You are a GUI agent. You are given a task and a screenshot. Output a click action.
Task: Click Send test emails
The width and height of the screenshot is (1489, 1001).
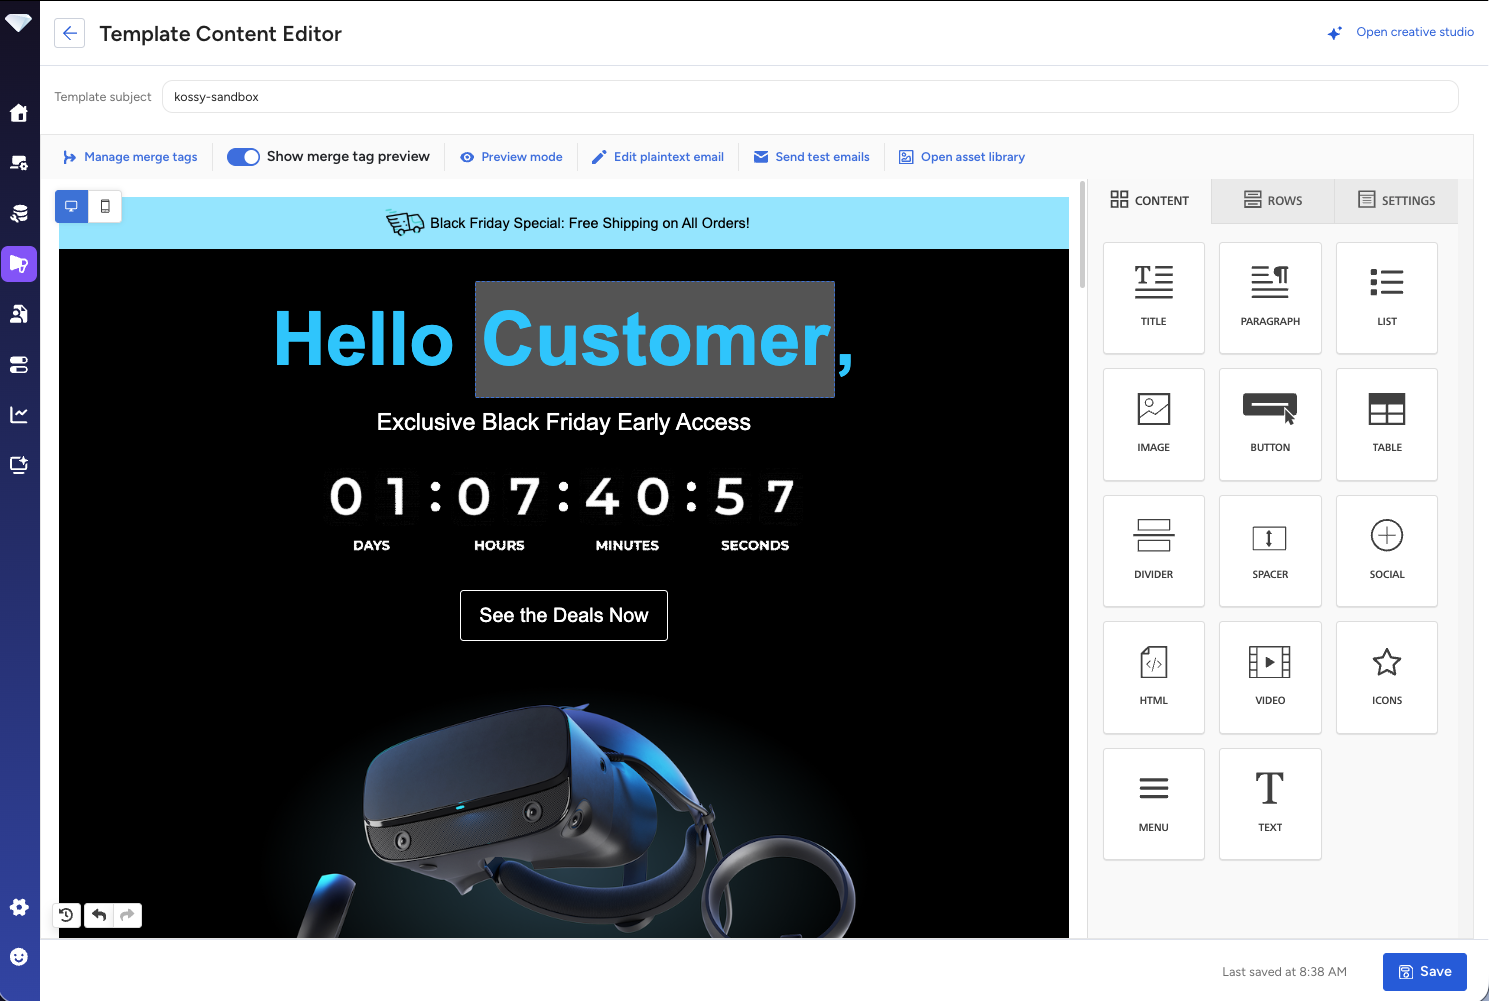tap(811, 157)
